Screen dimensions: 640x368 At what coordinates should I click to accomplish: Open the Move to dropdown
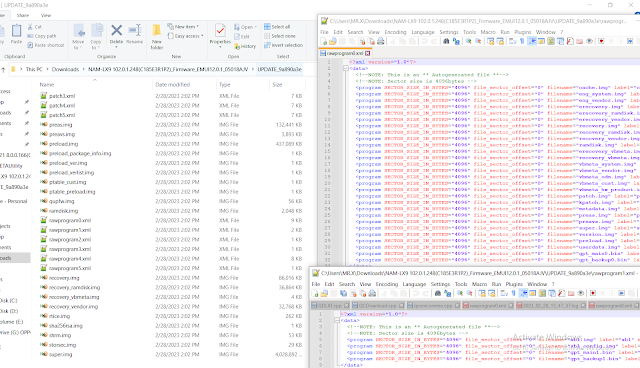[x=78, y=37]
